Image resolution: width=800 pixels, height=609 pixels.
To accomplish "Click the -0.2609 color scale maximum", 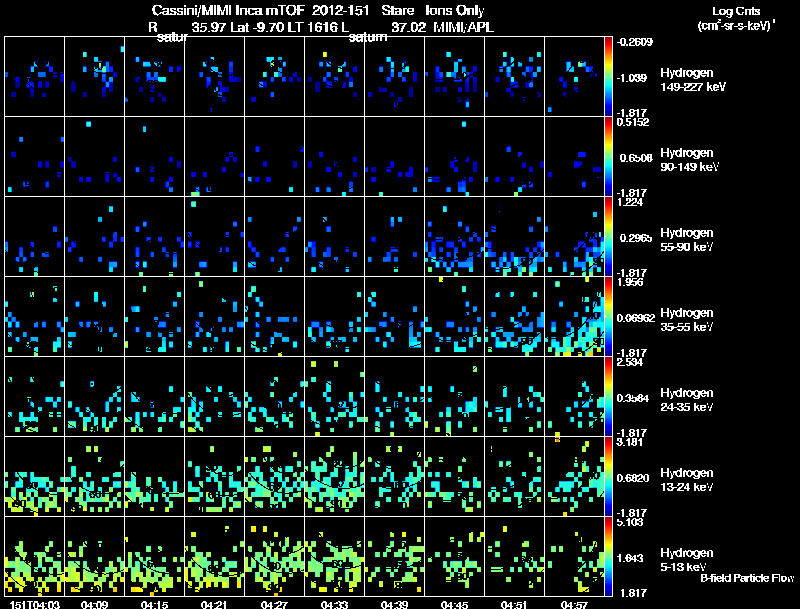I will pyautogui.click(x=634, y=42).
